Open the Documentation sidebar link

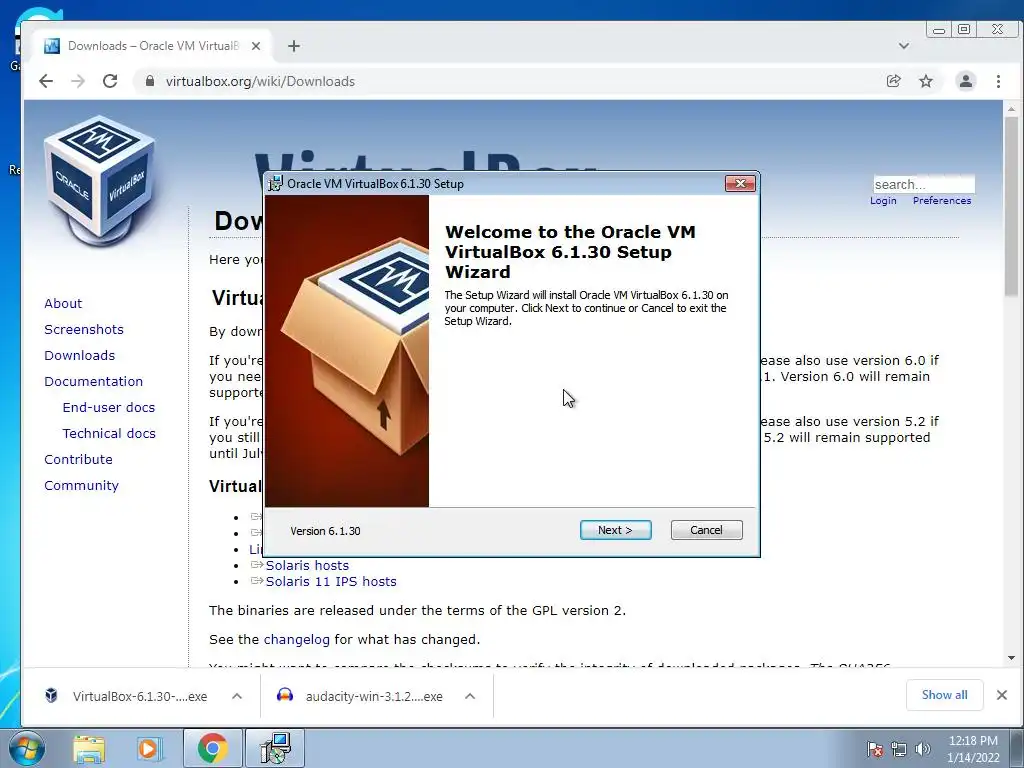93,382
